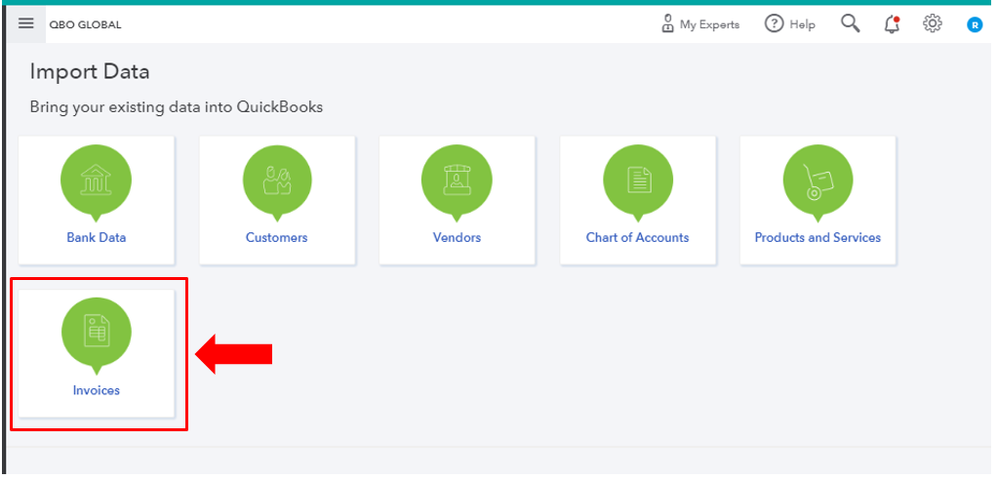
Task: Click the Bank Data building icon
Action: [96, 181]
